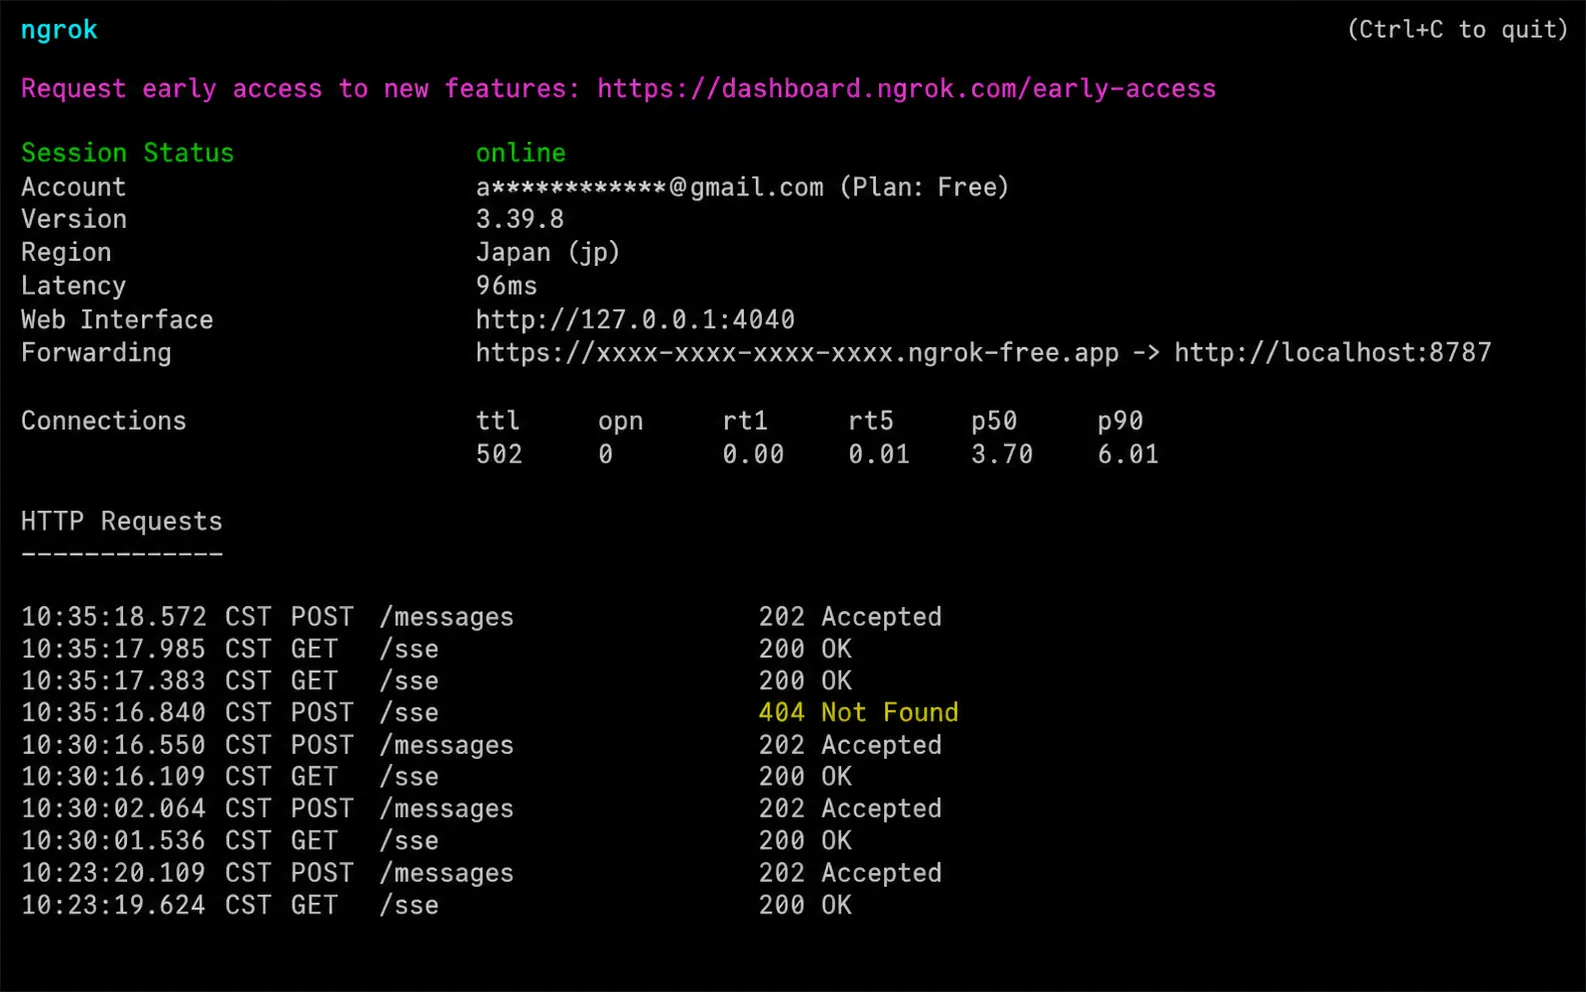Click the timestamp 10:30:02.064
This screenshot has width=1586, height=992.
(114, 809)
